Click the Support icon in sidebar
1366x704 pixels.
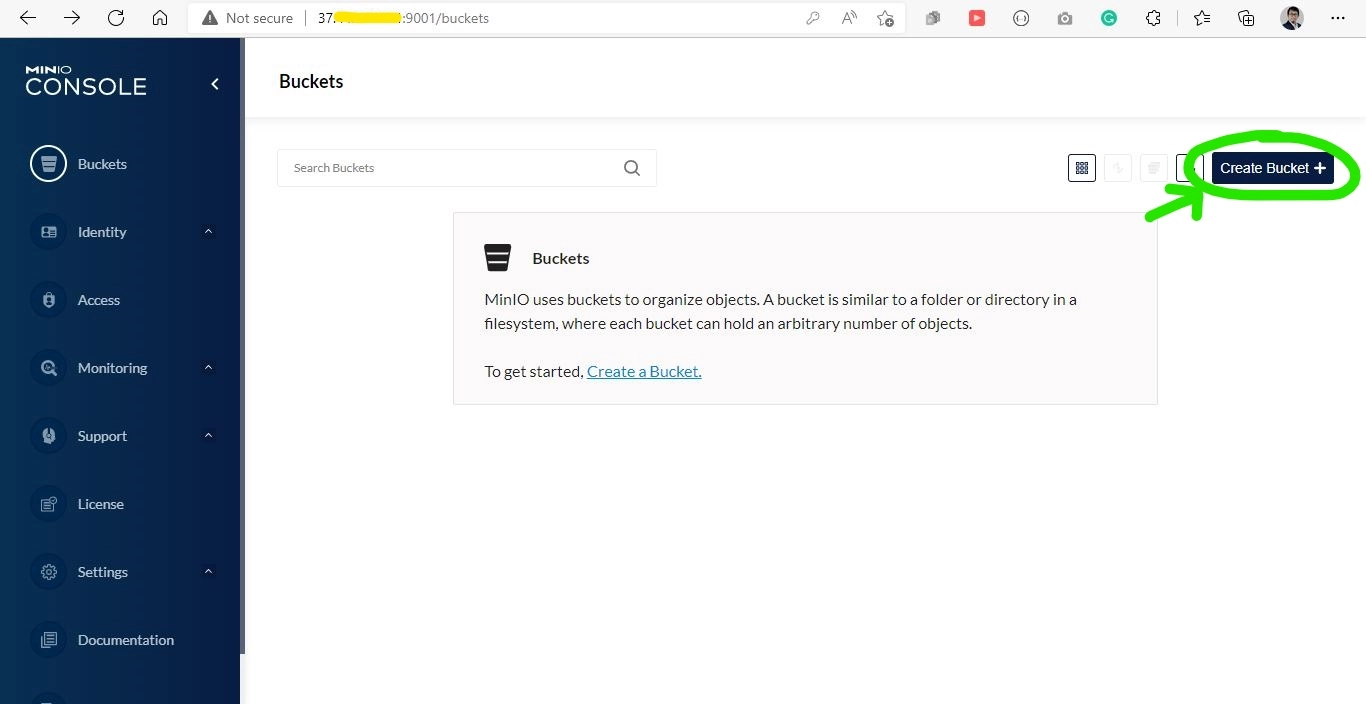coord(48,436)
